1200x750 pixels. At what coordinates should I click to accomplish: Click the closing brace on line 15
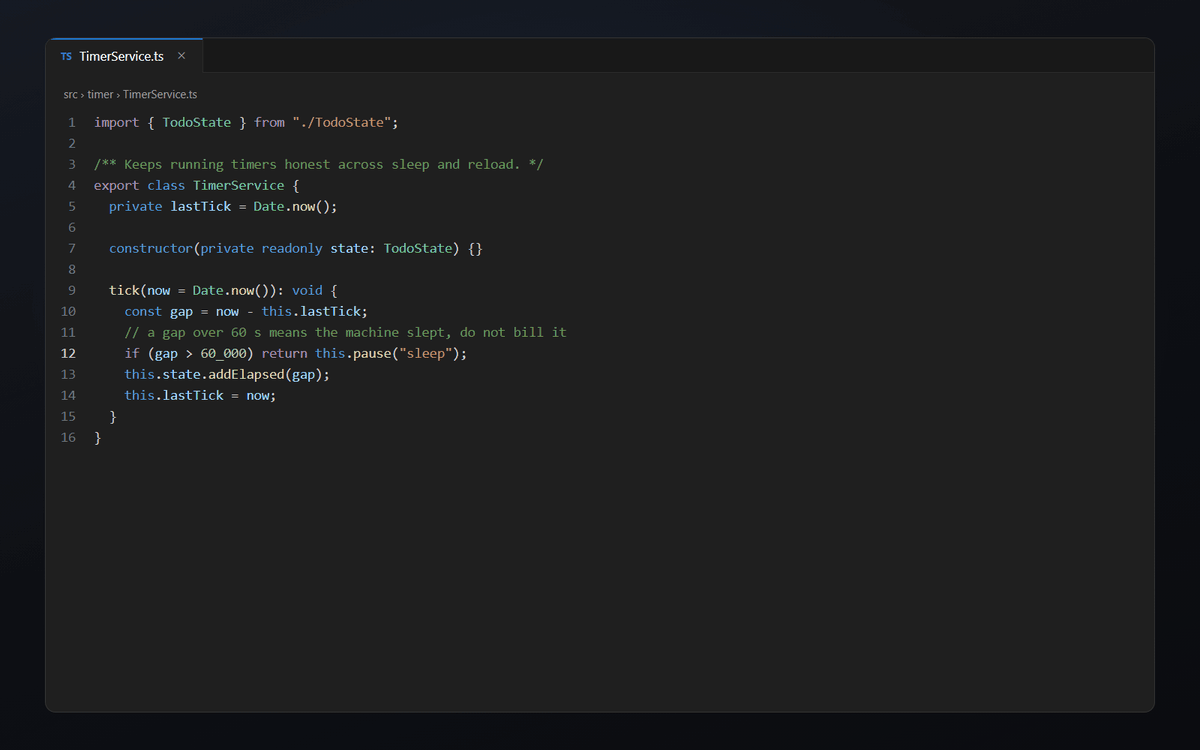point(113,416)
